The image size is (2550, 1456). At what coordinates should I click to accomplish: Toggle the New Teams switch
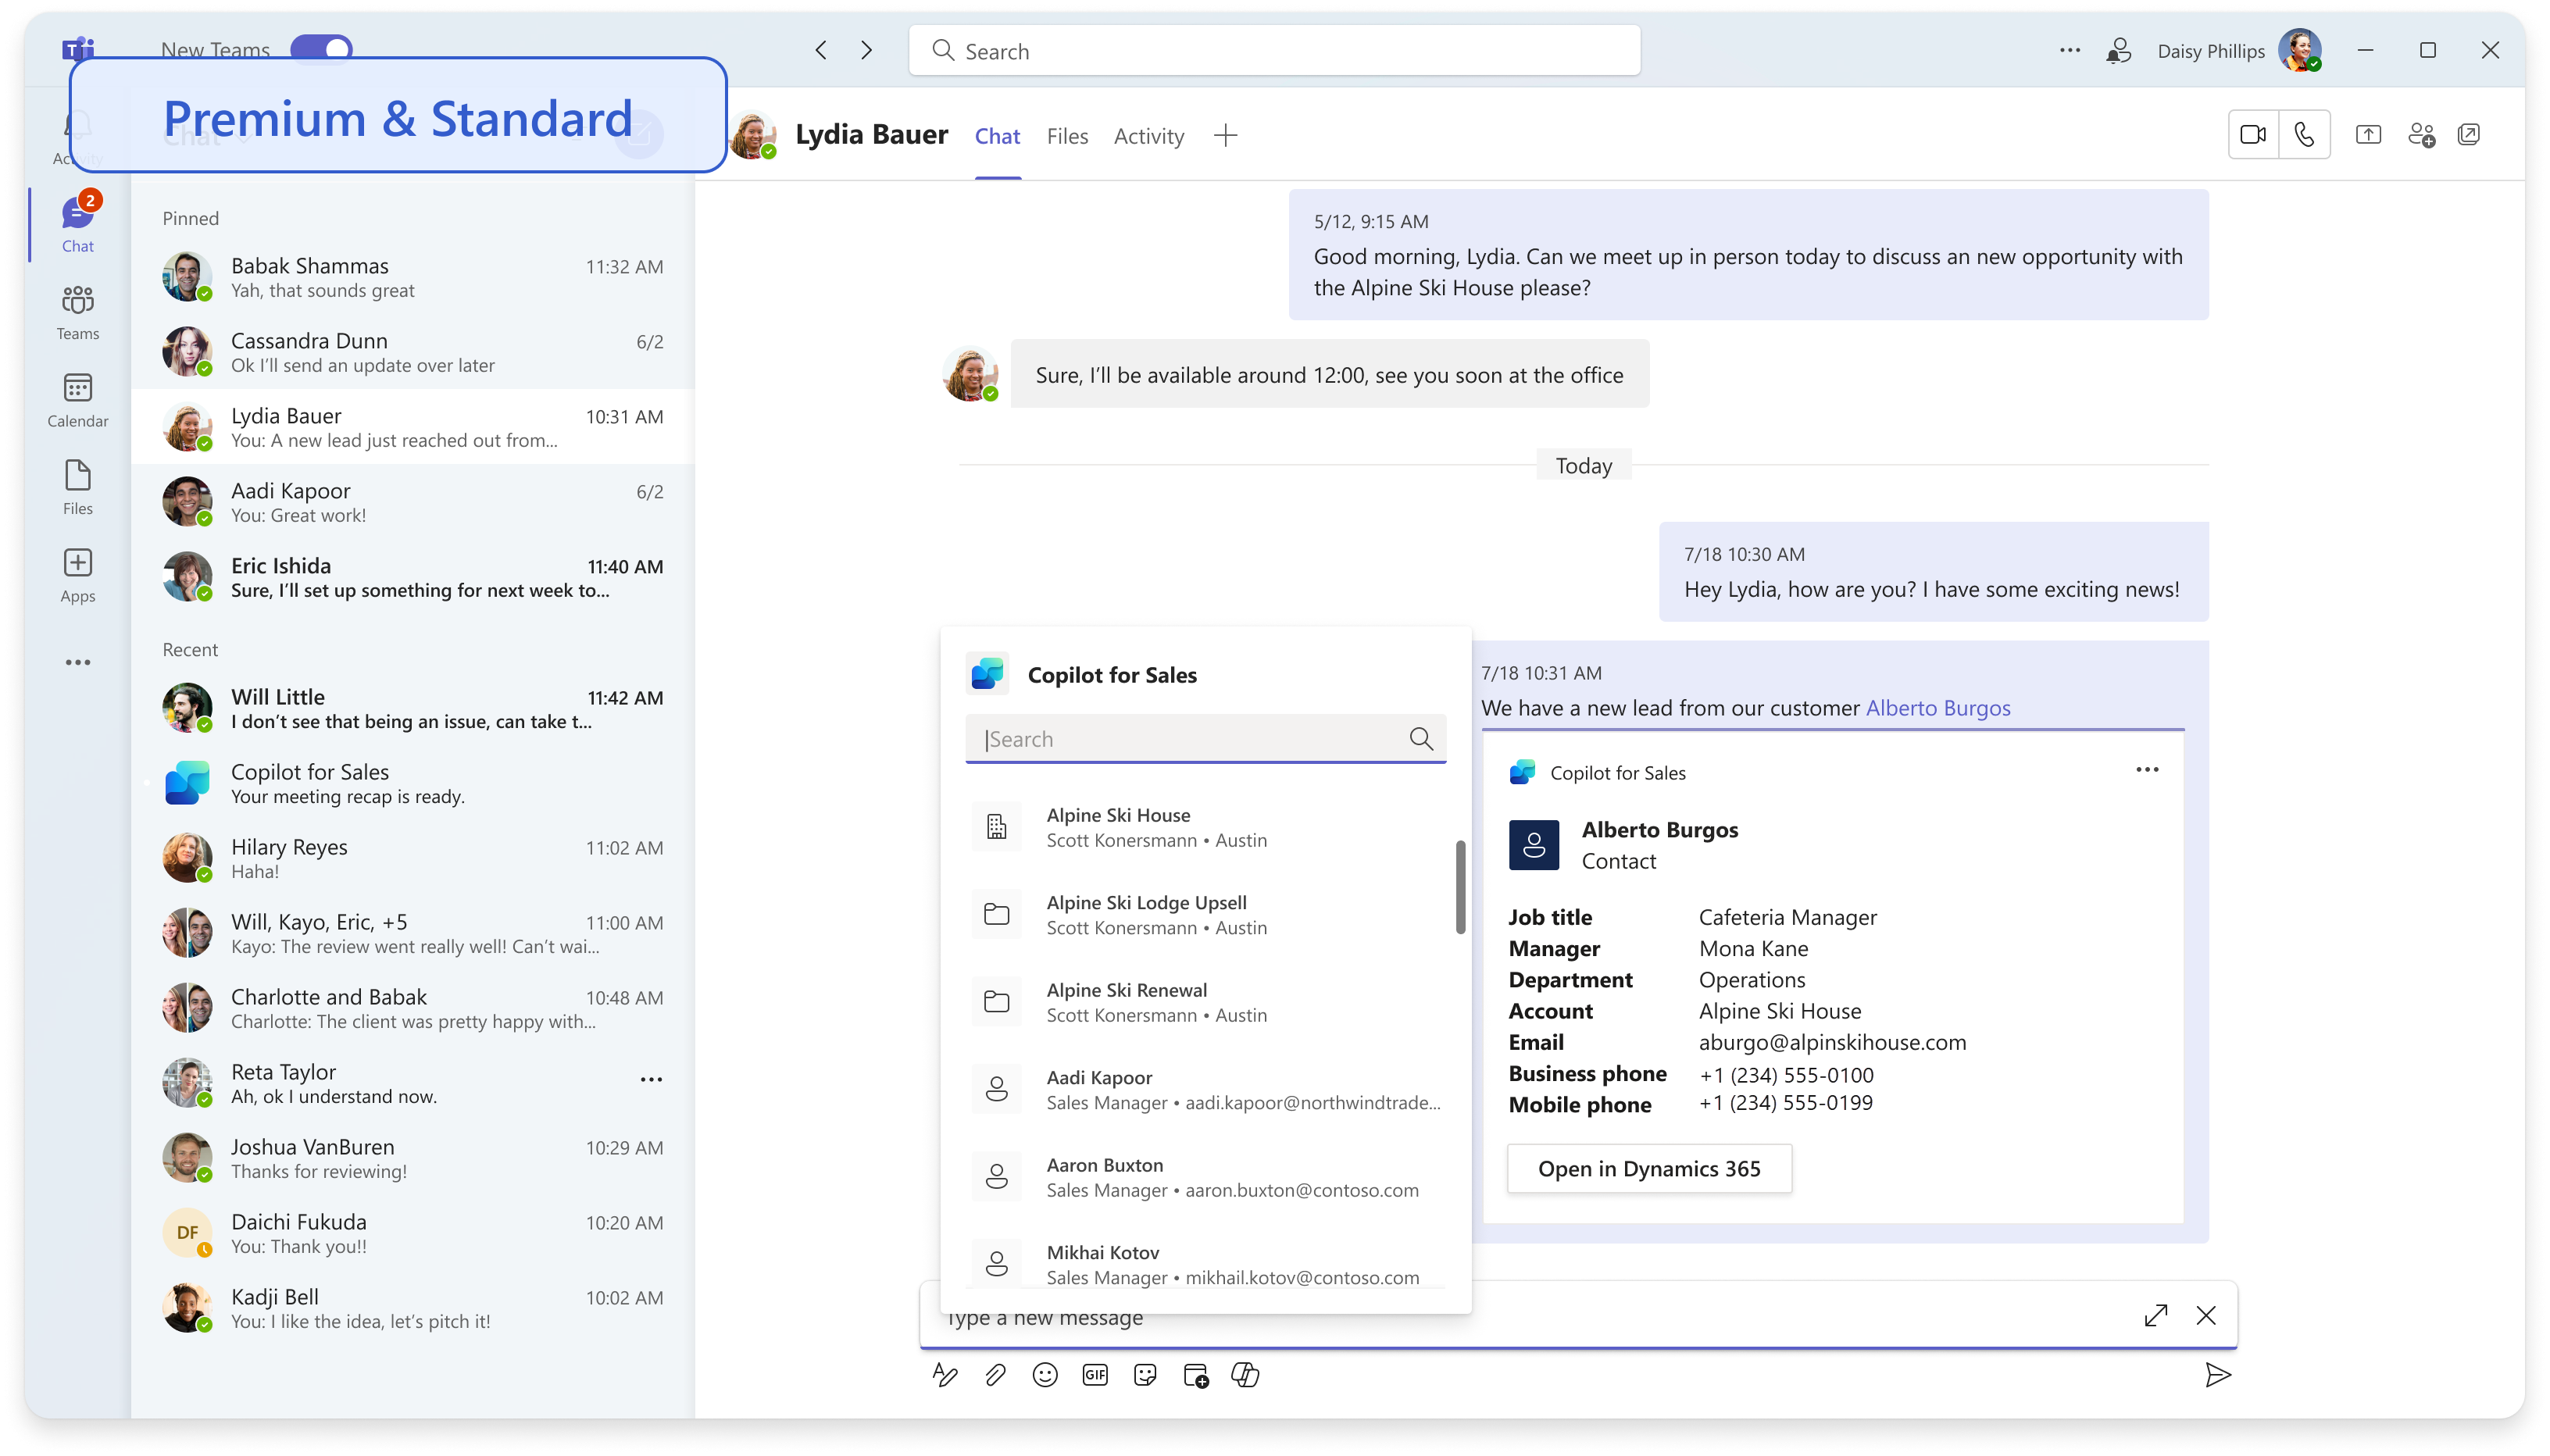(321, 47)
